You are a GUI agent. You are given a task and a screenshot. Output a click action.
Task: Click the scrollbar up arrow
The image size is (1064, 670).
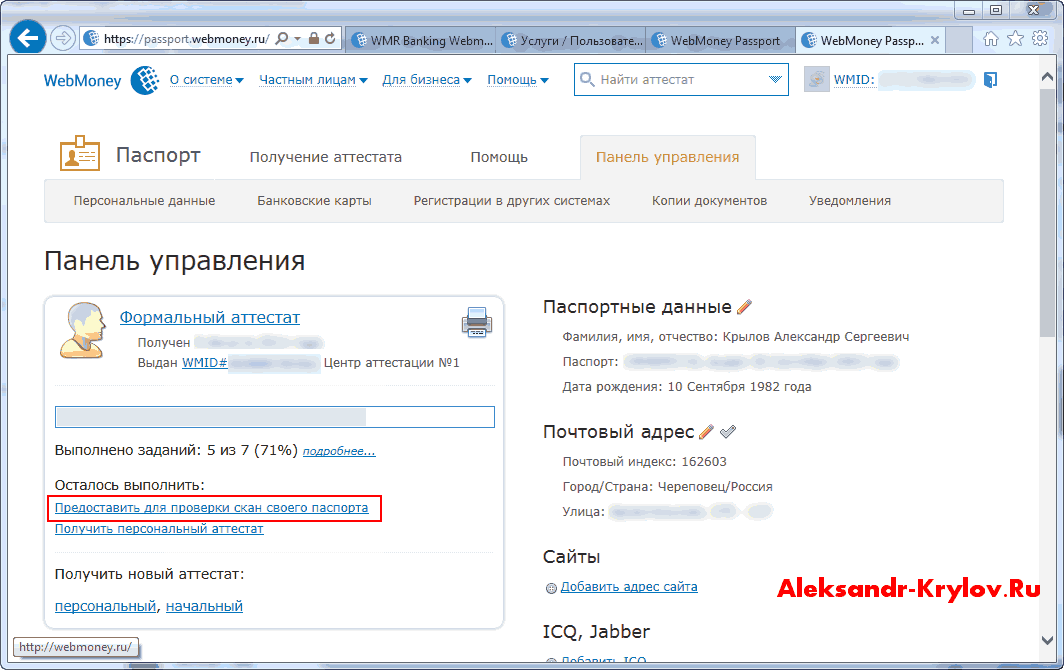(1047, 77)
